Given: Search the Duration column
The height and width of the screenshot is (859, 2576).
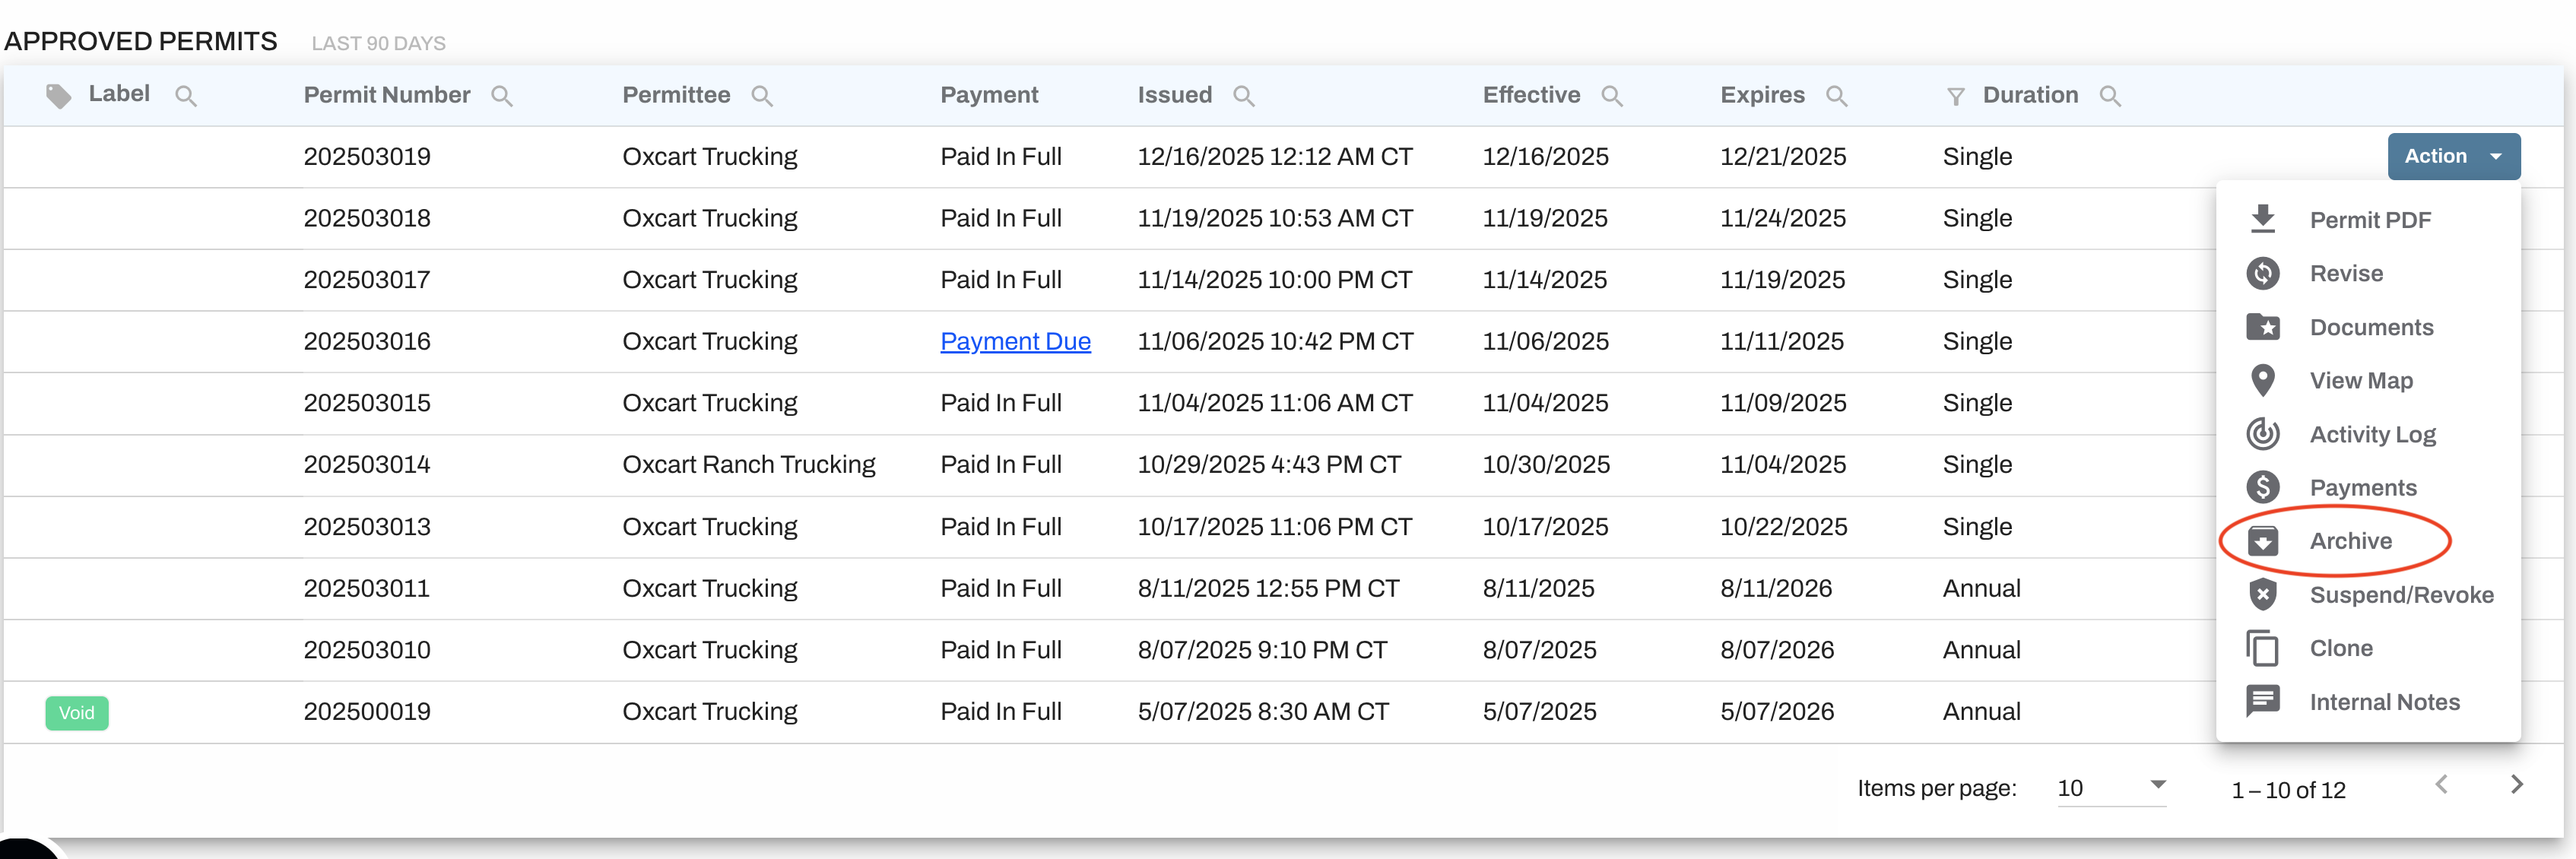Looking at the screenshot, I should 2111,96.
